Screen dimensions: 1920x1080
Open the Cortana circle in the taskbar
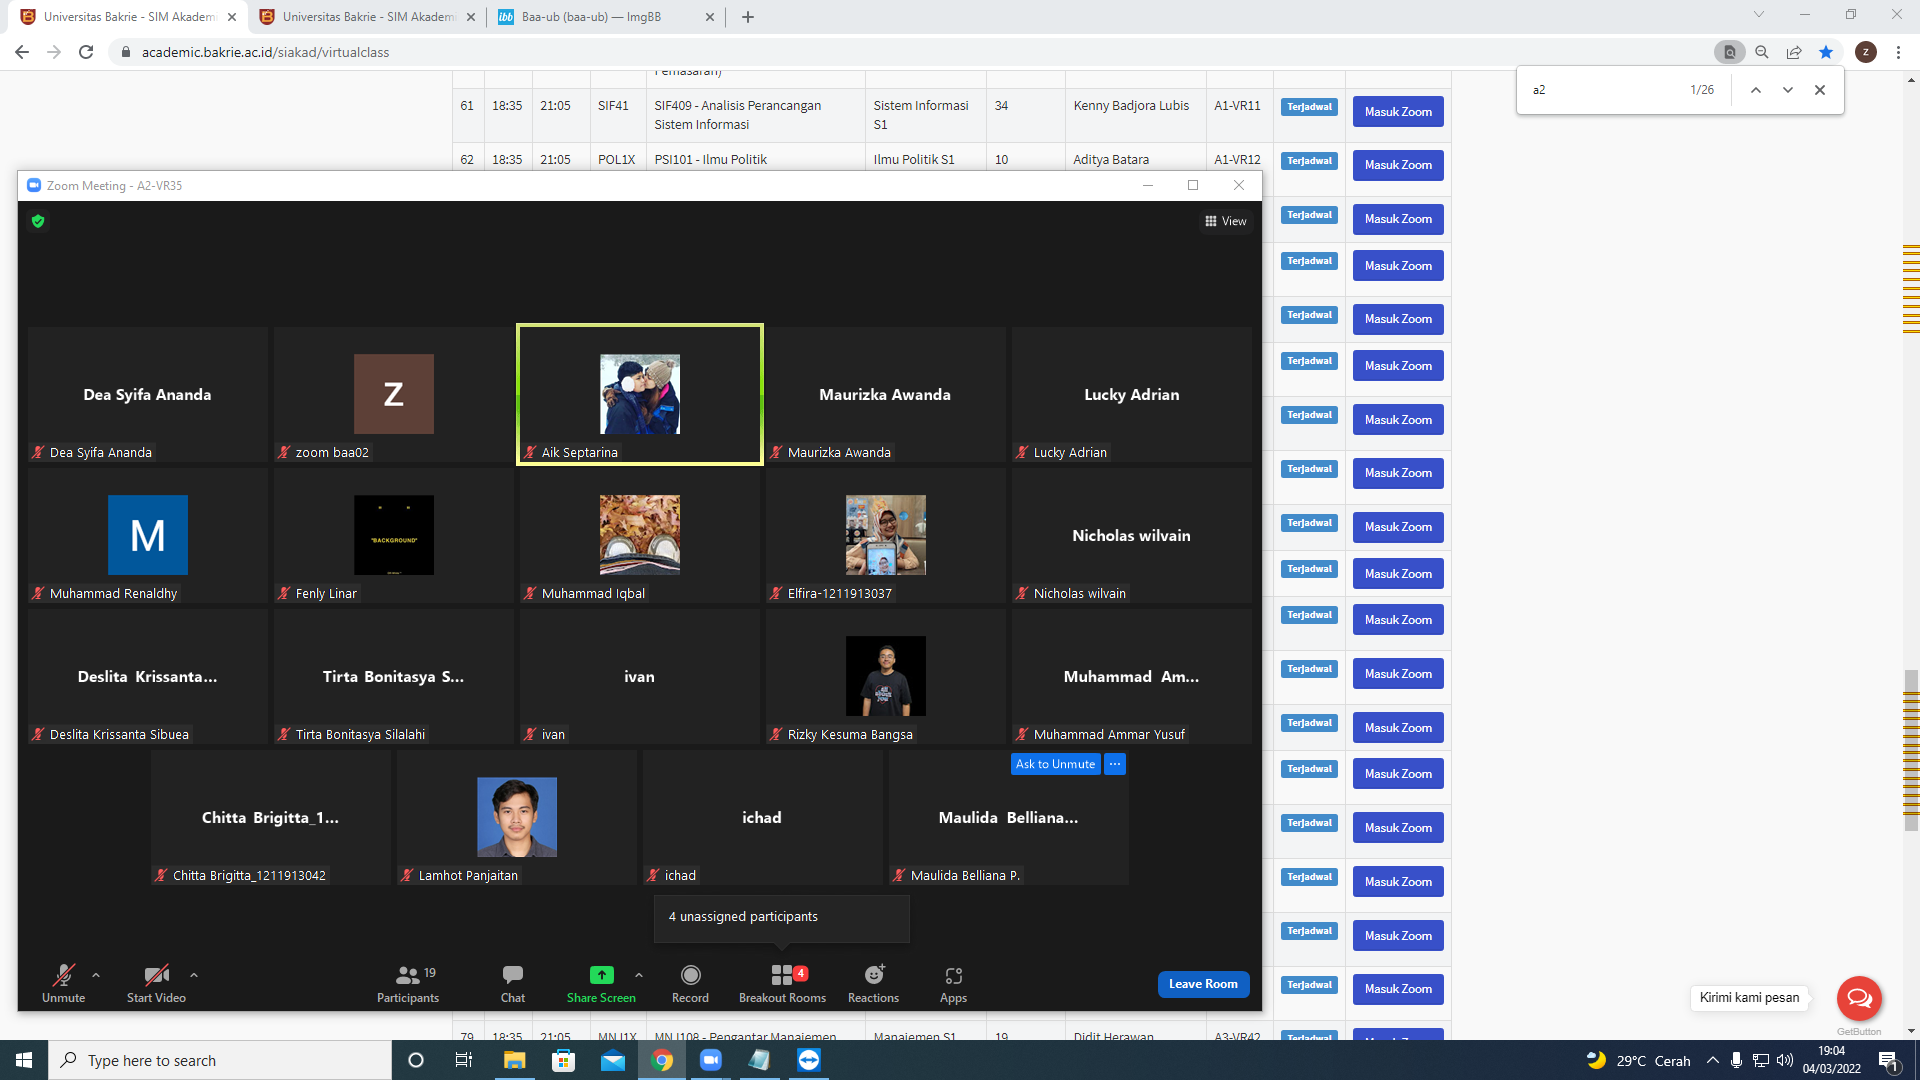tap(416, 1060)
